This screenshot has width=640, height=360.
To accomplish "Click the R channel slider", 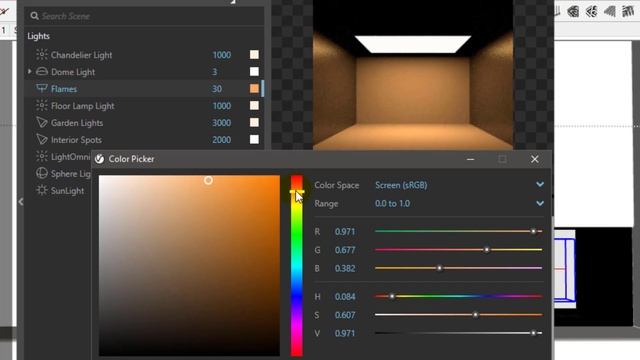I will 458,231.
